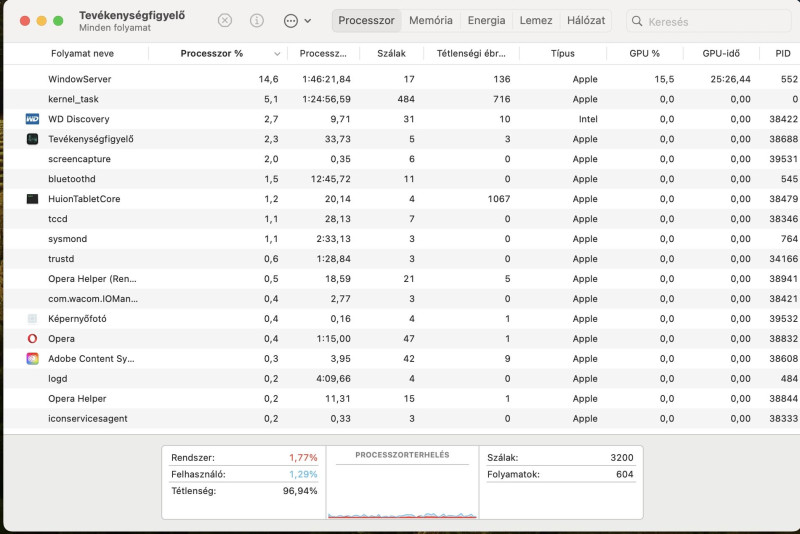Image resolution: width=800 pixels, height=534 pixels.
Task: Select the kernel_task process
Action: click(73, 99)
